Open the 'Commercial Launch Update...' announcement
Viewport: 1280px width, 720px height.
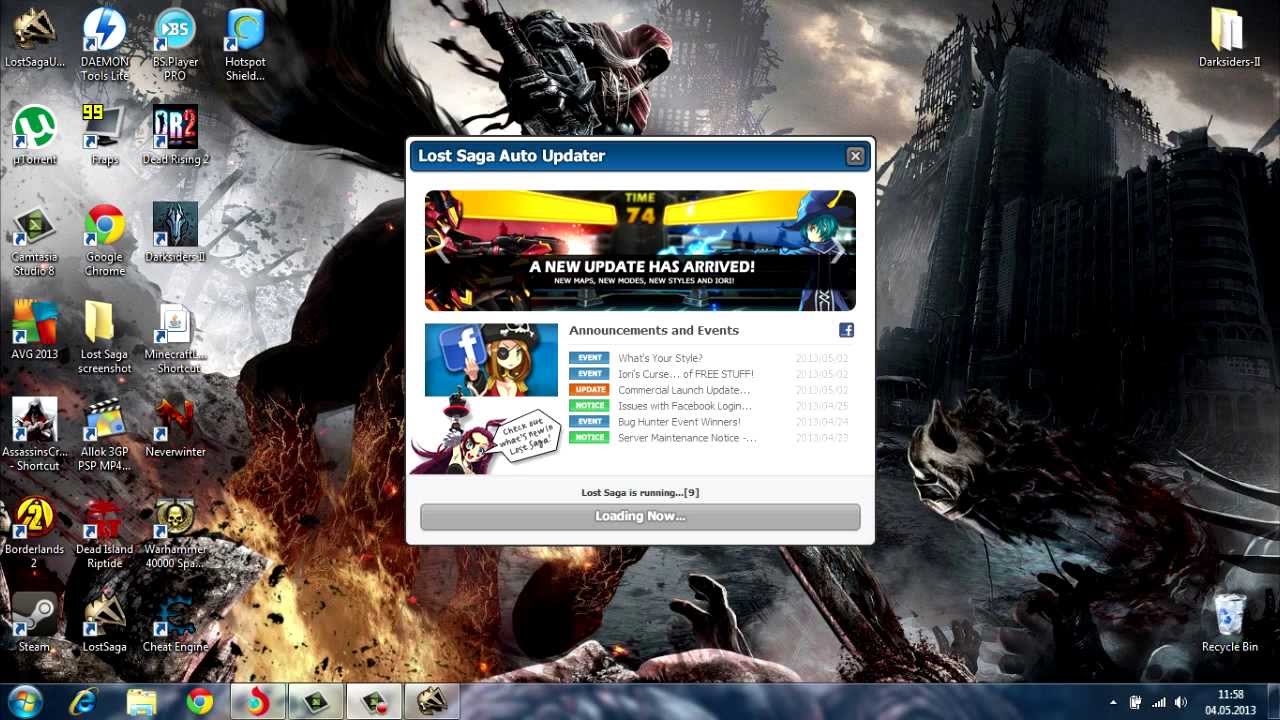click(684, 390)
